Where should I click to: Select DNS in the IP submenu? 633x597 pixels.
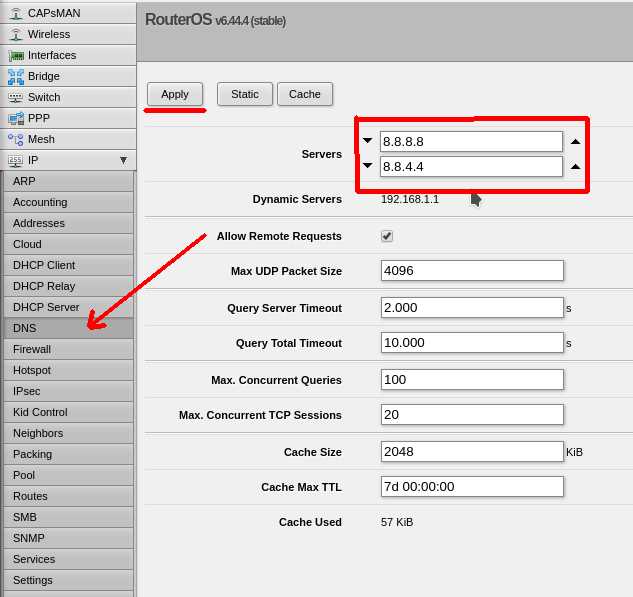click(x=69, y=328)
